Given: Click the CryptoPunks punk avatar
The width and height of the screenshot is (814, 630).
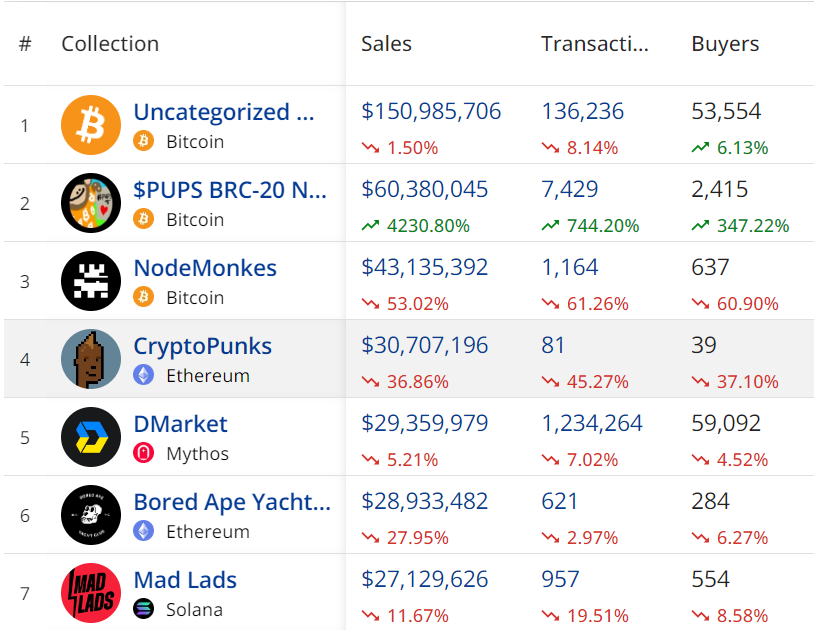Looking at the screenshot, I should tap(91, 359).
